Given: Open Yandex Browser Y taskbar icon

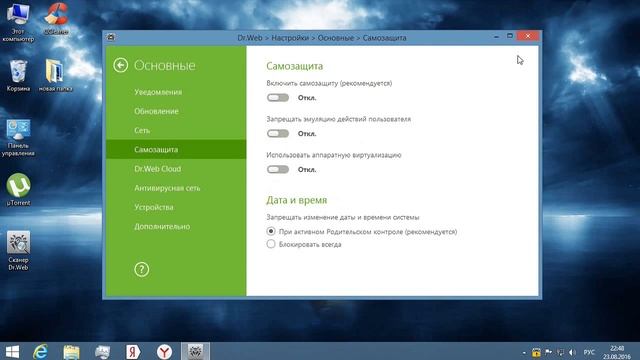Looking at the screenshot, I should (x=164, y=352).
